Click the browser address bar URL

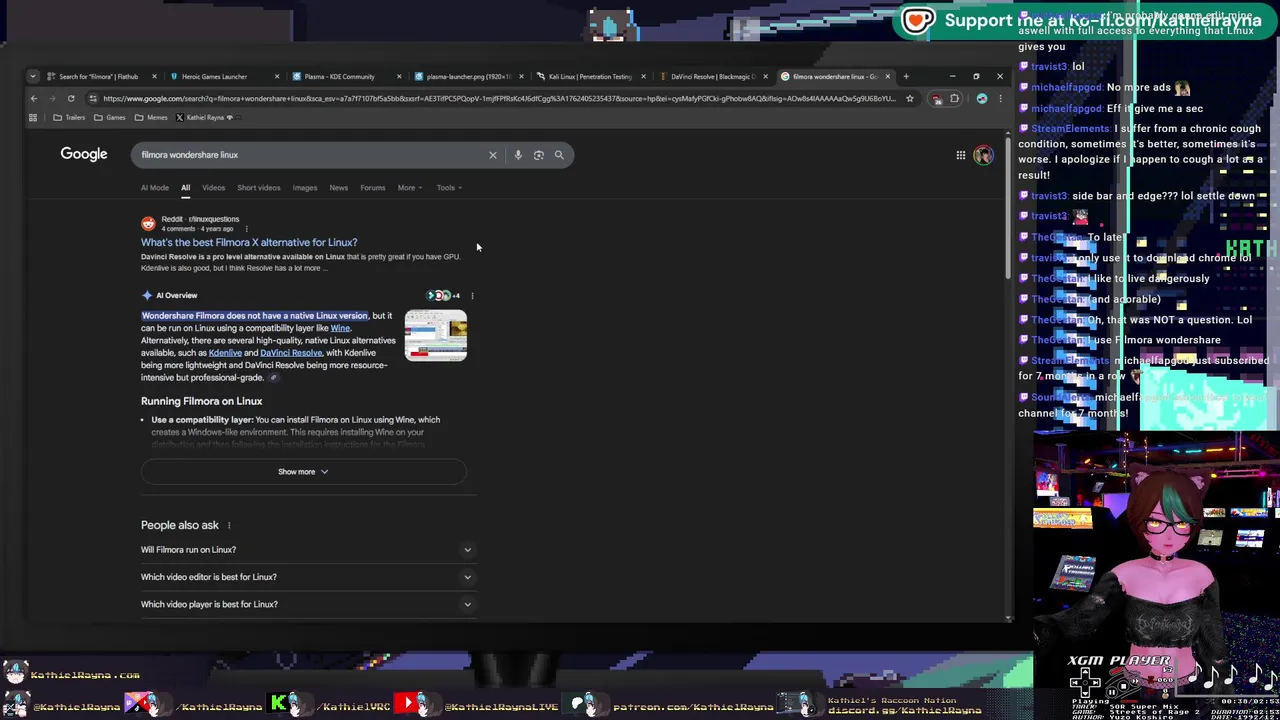point(498,98)
